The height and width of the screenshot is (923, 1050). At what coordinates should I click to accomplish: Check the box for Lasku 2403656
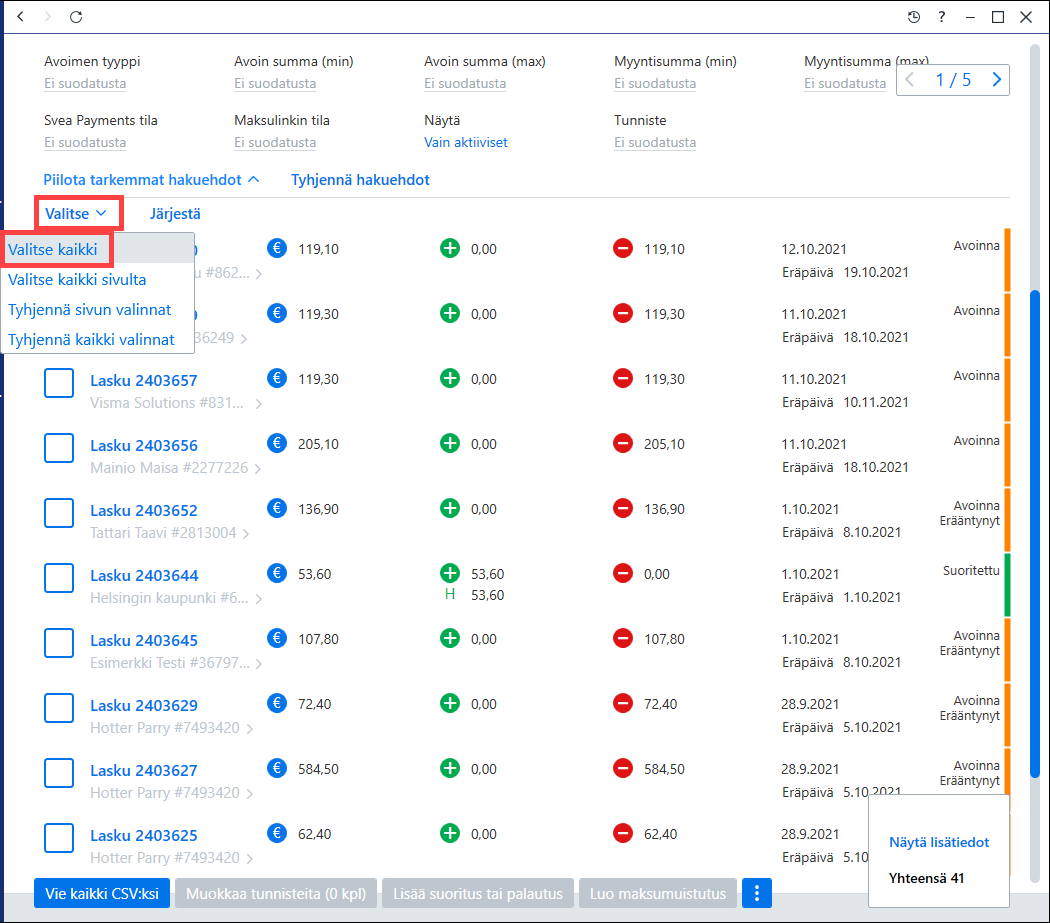[x=59, y=448]
